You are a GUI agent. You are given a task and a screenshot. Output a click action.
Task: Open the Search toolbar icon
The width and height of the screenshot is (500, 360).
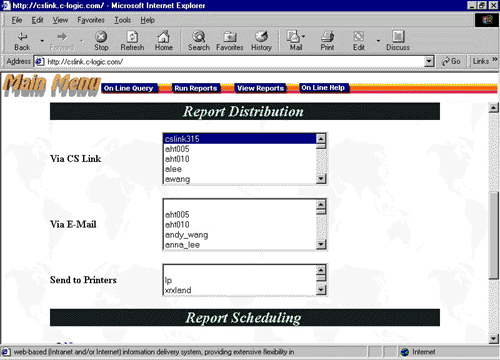tap(199, 36)
